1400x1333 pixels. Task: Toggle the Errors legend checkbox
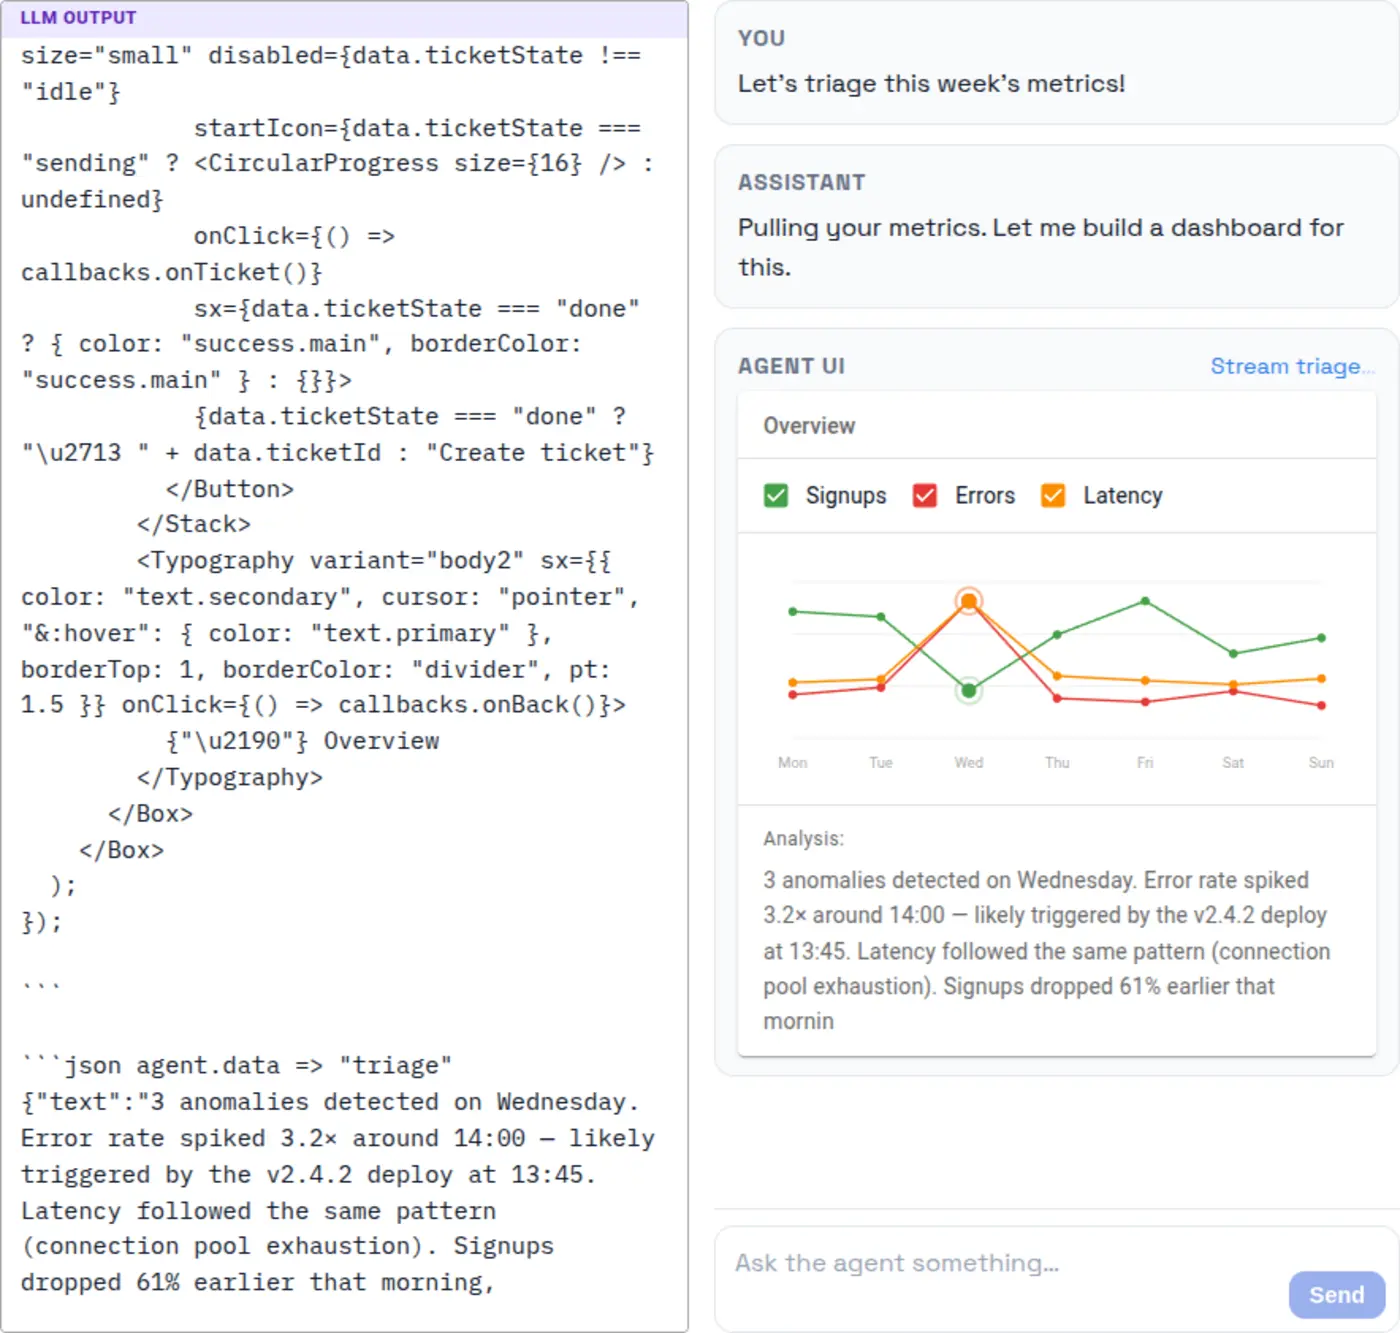(x=925, y=495)
